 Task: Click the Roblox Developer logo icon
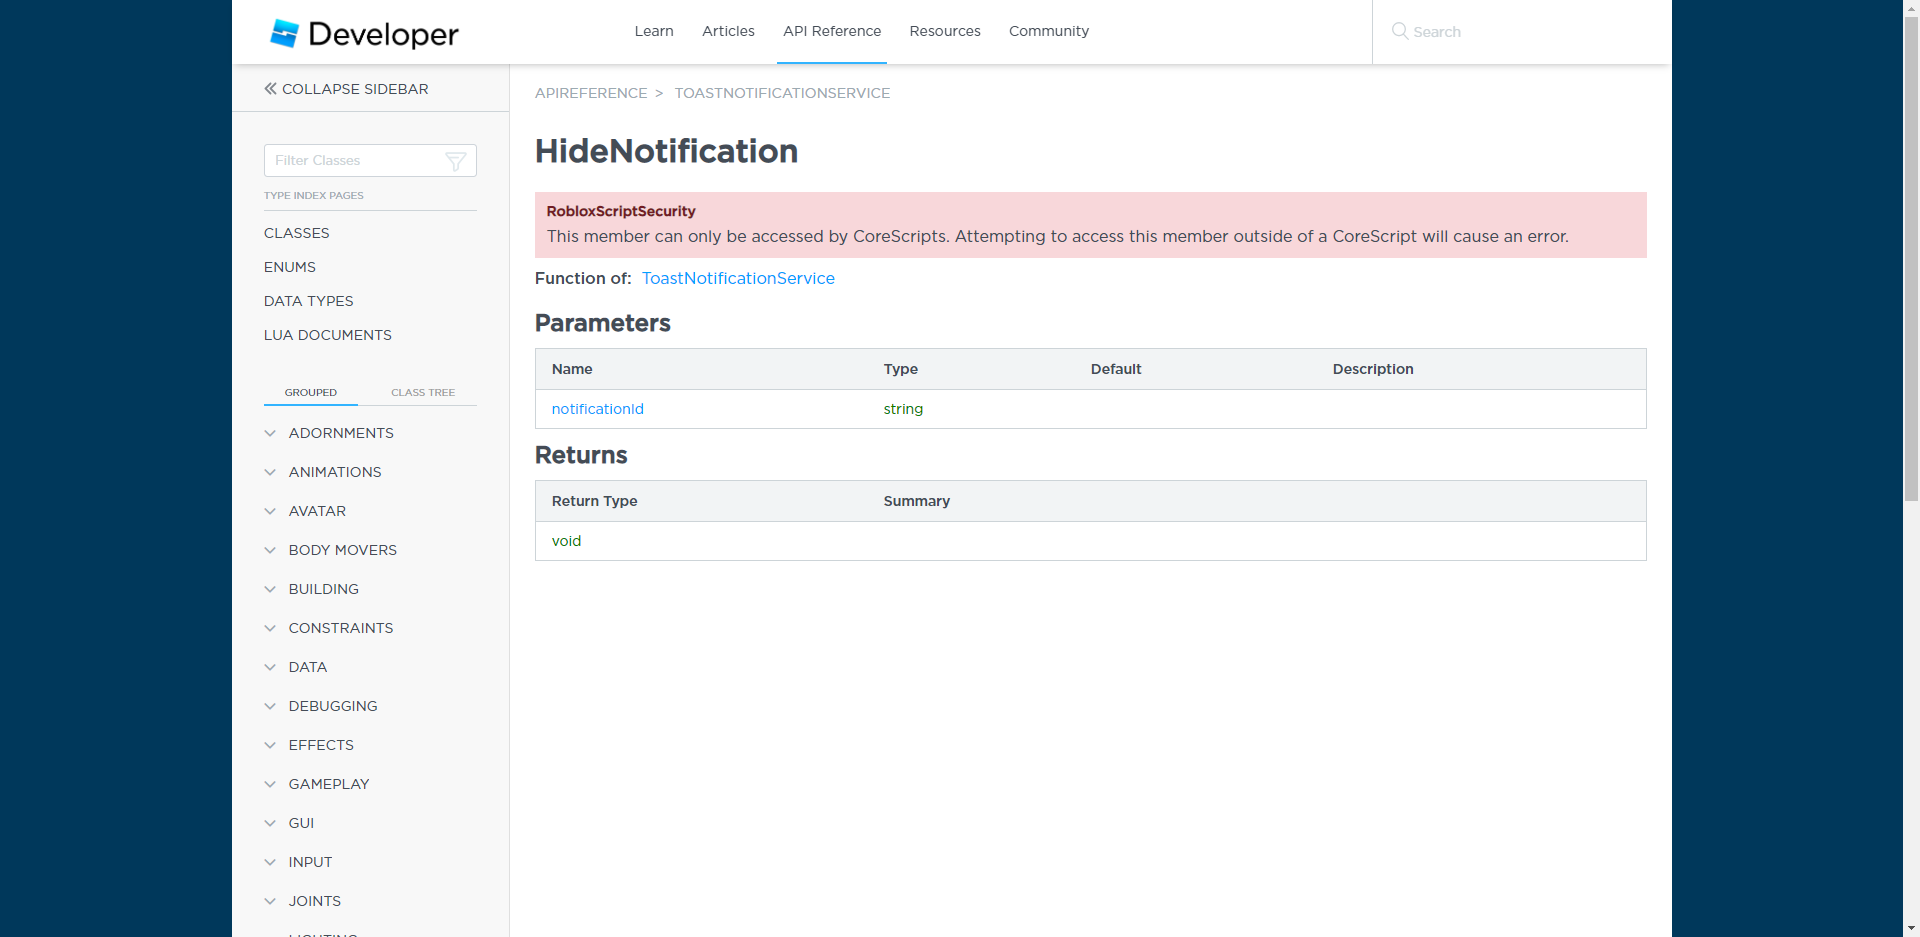(x=285, y=33)
